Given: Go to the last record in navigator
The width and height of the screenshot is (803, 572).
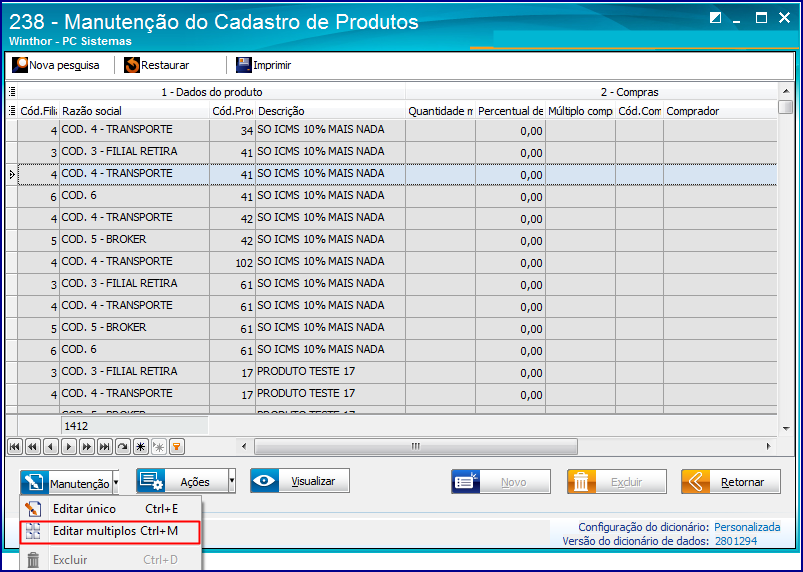Looking at the screenshot, I should 104,447.
